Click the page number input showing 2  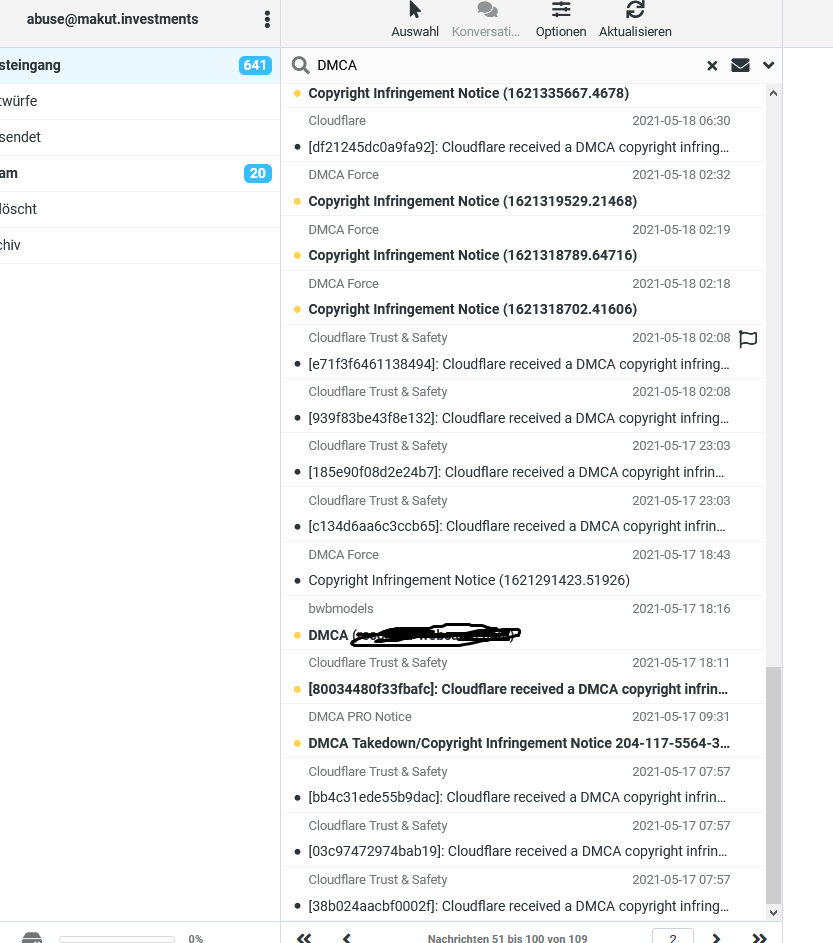pyautogui.click(x=673, y=937)
